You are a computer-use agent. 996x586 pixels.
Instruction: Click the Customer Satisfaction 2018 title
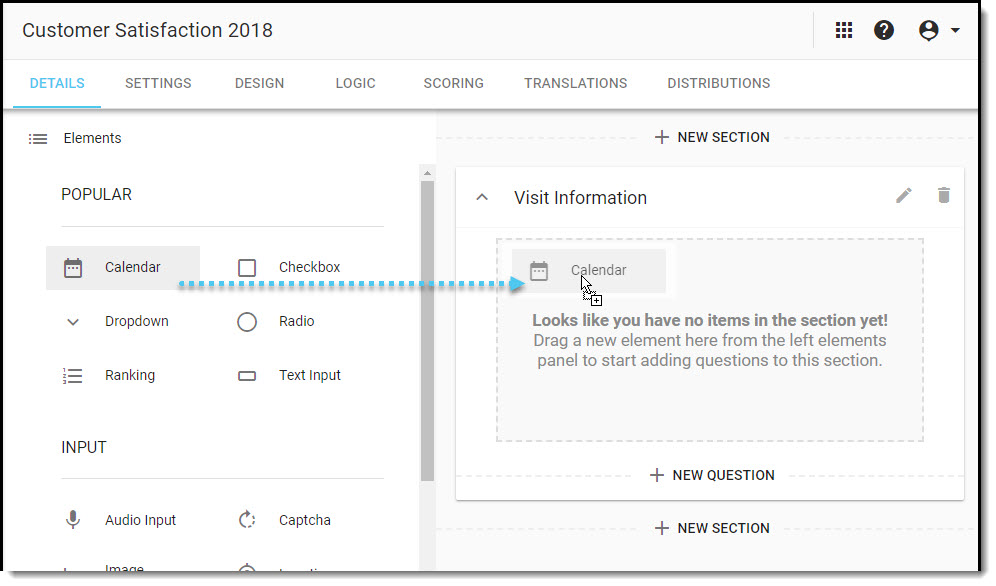click(x=147, y=30)
